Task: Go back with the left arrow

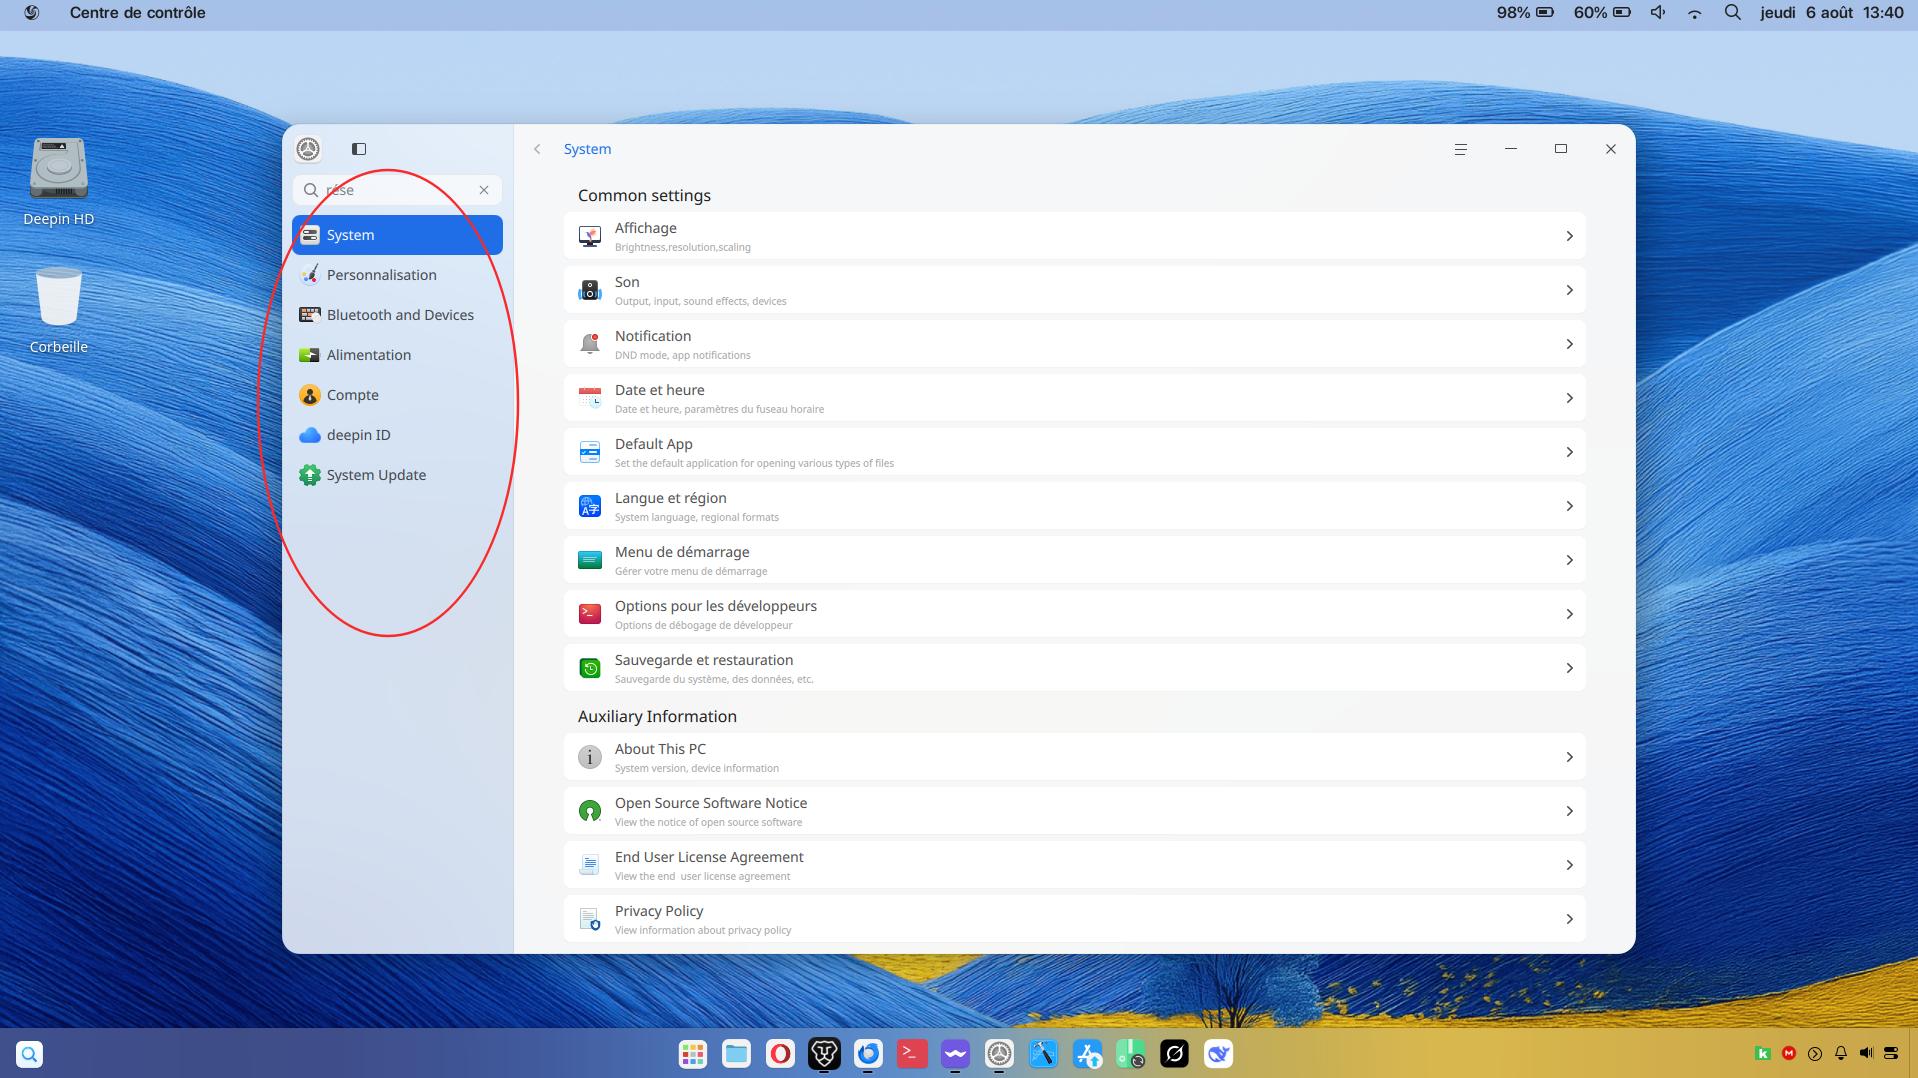Action: [x=537, y=149]
